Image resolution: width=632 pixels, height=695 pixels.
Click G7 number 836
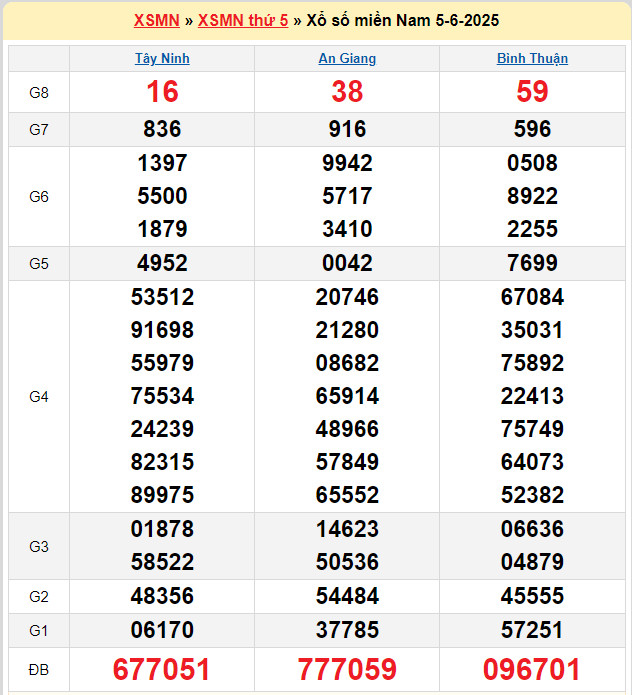pos(162,129)
